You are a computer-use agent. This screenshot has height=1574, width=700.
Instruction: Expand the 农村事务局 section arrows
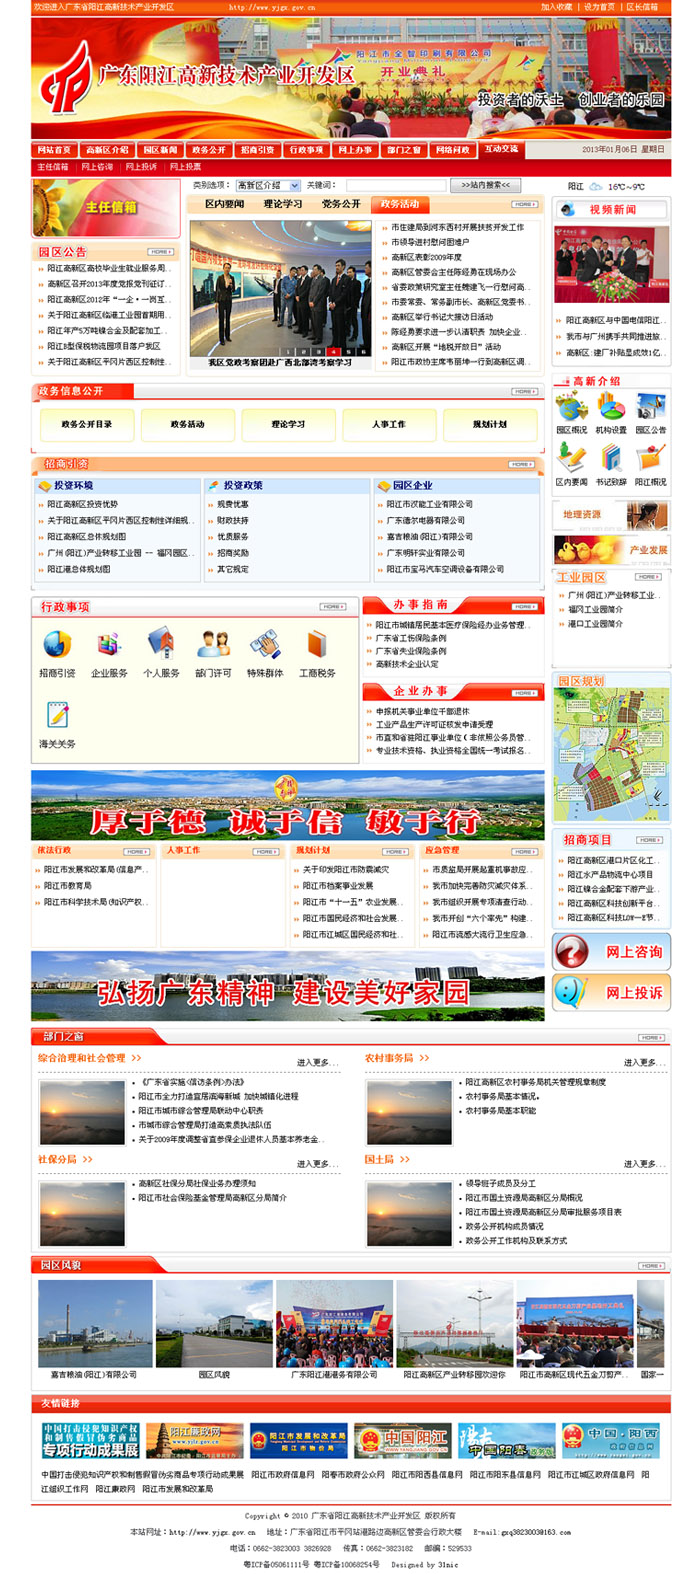coord(424,1057)
